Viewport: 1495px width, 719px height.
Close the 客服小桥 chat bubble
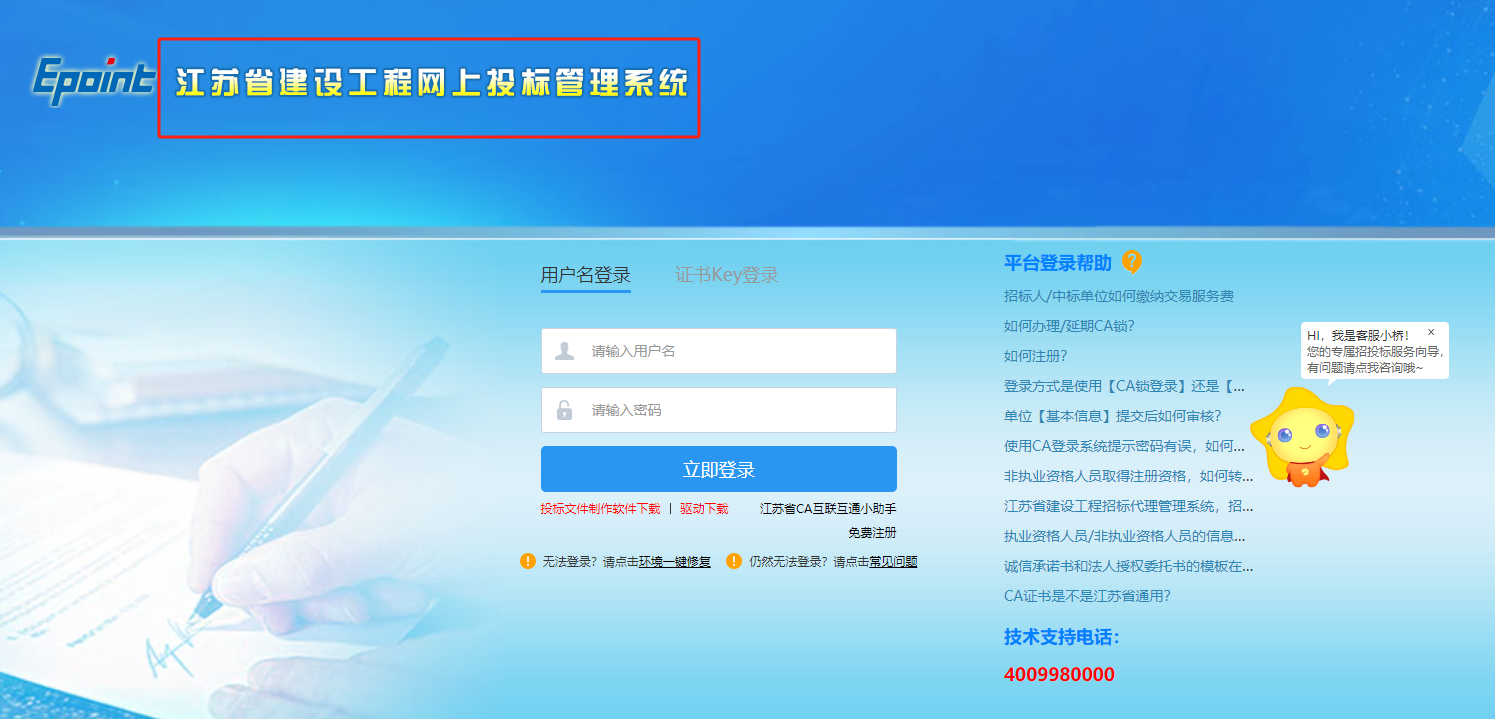[x=1431, y=332]
